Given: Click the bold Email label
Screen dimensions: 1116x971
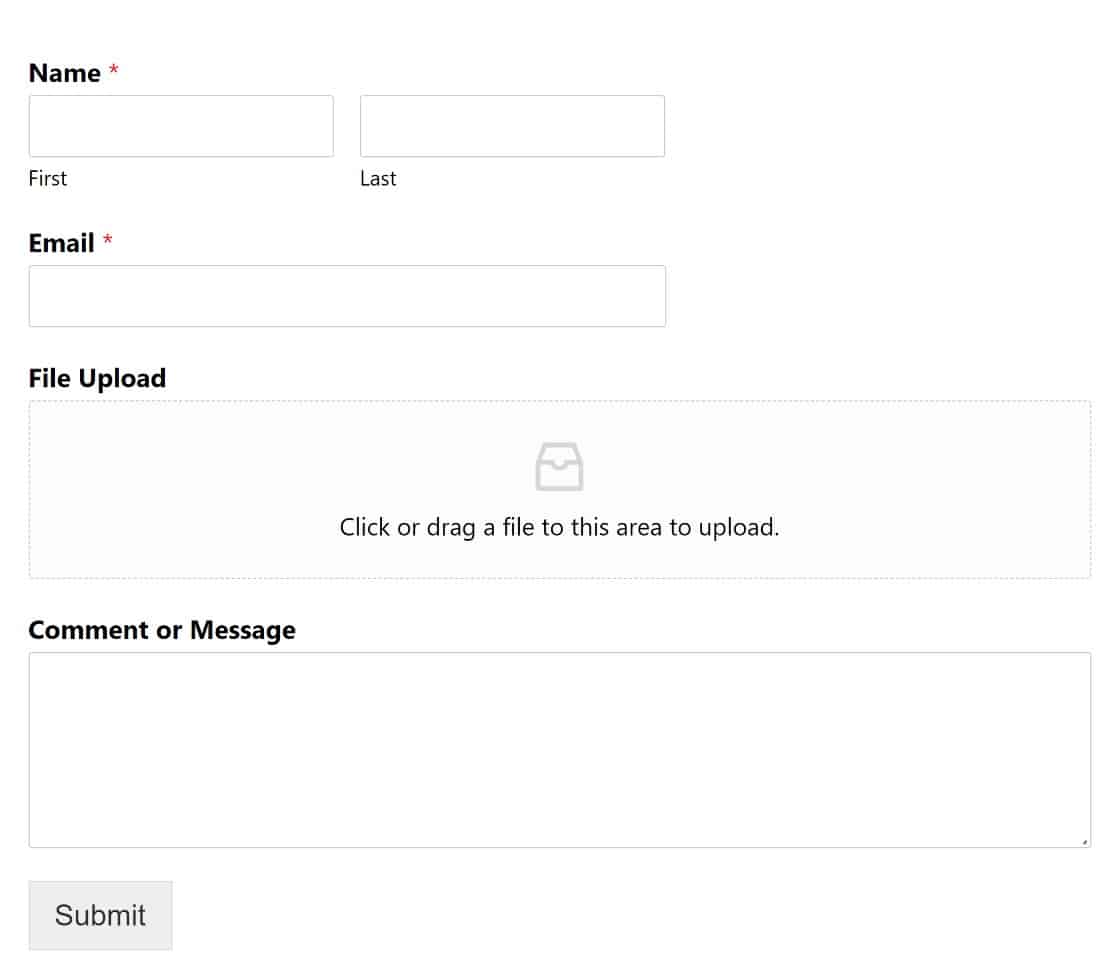Looking at the screenshot, I should pyautogui.click(x=61, y=243).
